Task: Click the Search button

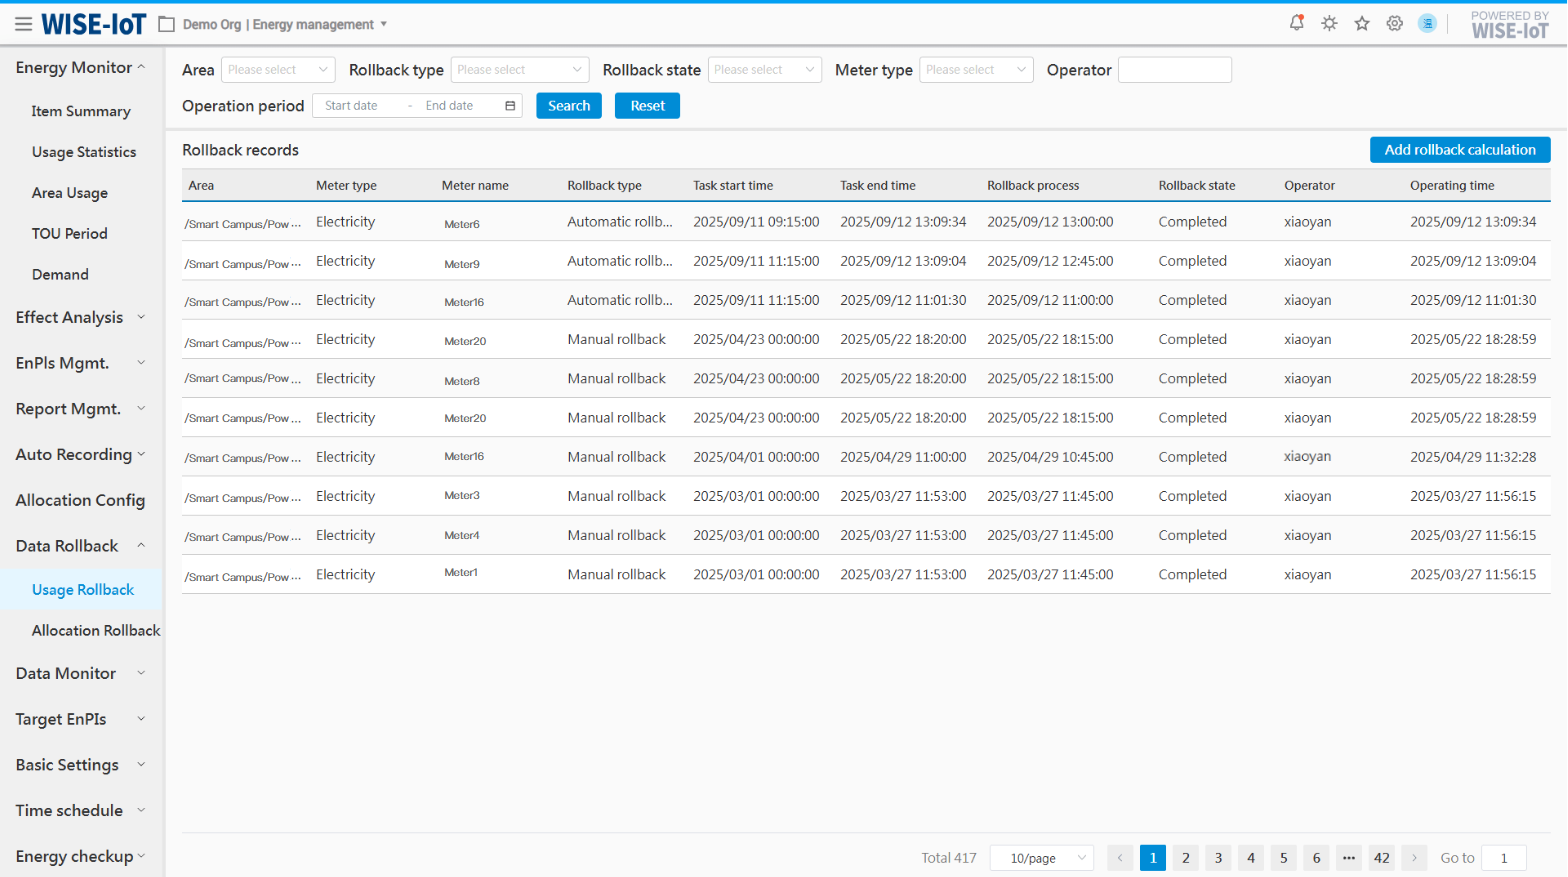Action: (568, 106)
